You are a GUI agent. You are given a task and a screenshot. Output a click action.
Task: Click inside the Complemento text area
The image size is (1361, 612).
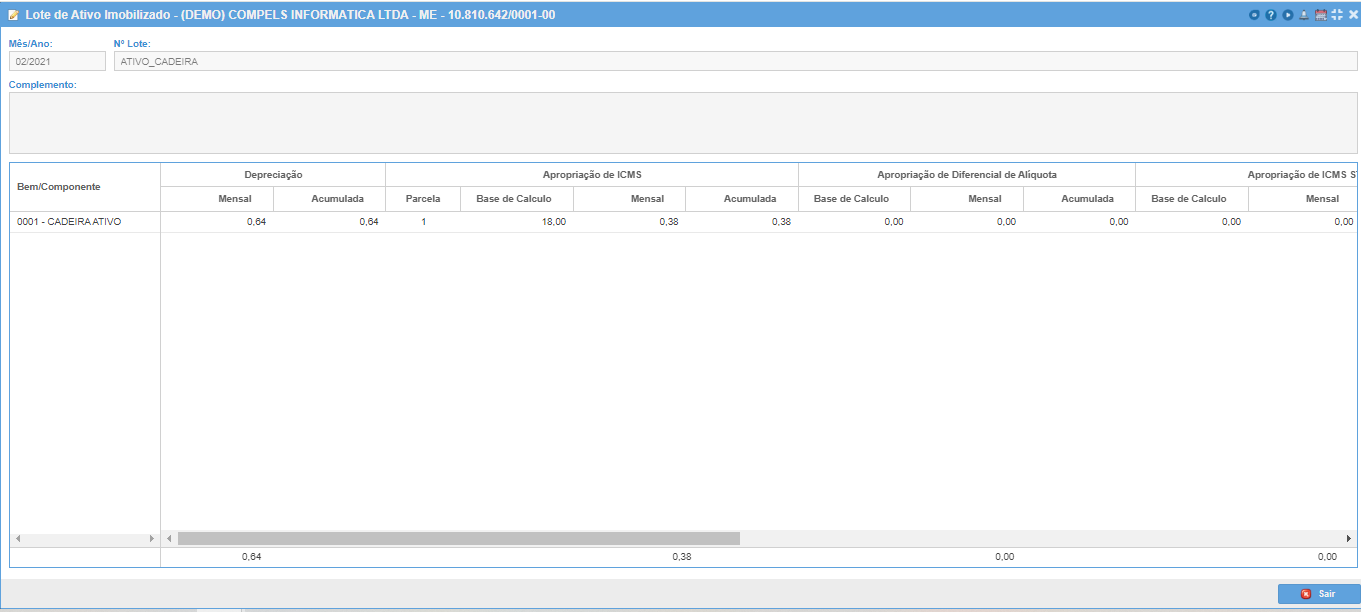(683, 123)
